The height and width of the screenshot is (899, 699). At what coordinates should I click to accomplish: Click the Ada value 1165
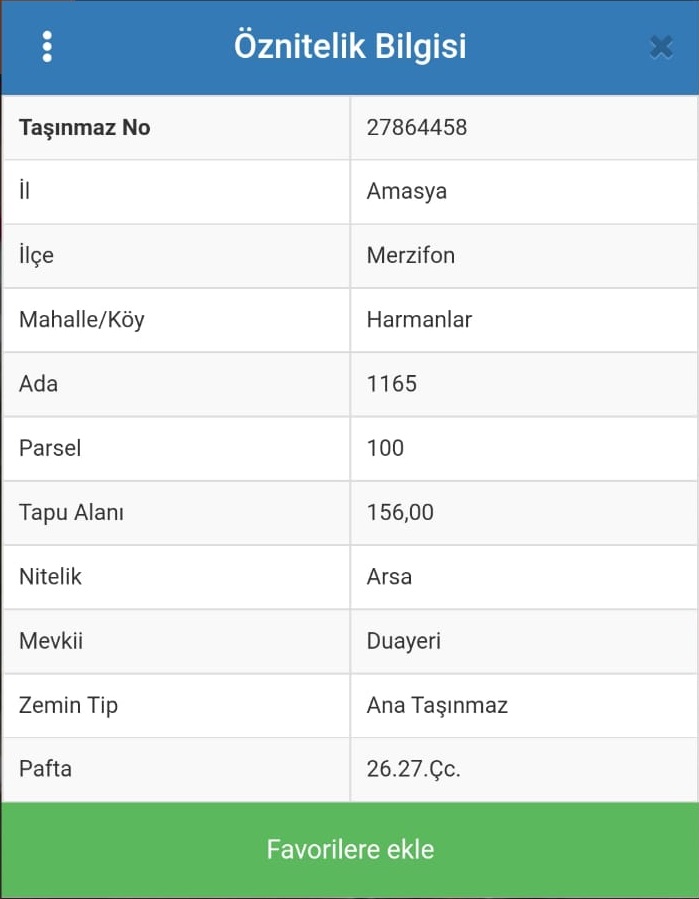[392, 384]
